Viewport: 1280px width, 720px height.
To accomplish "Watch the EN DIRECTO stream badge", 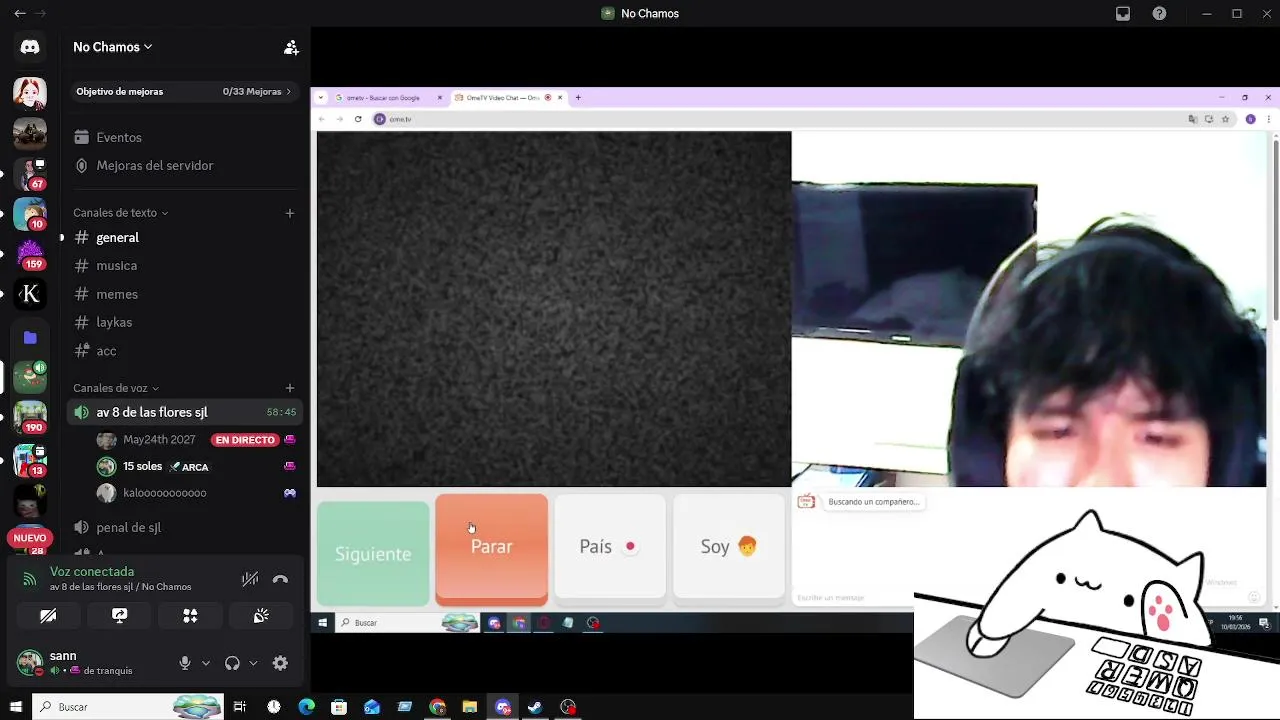I will pyautogui.click(x=244, y=440).
